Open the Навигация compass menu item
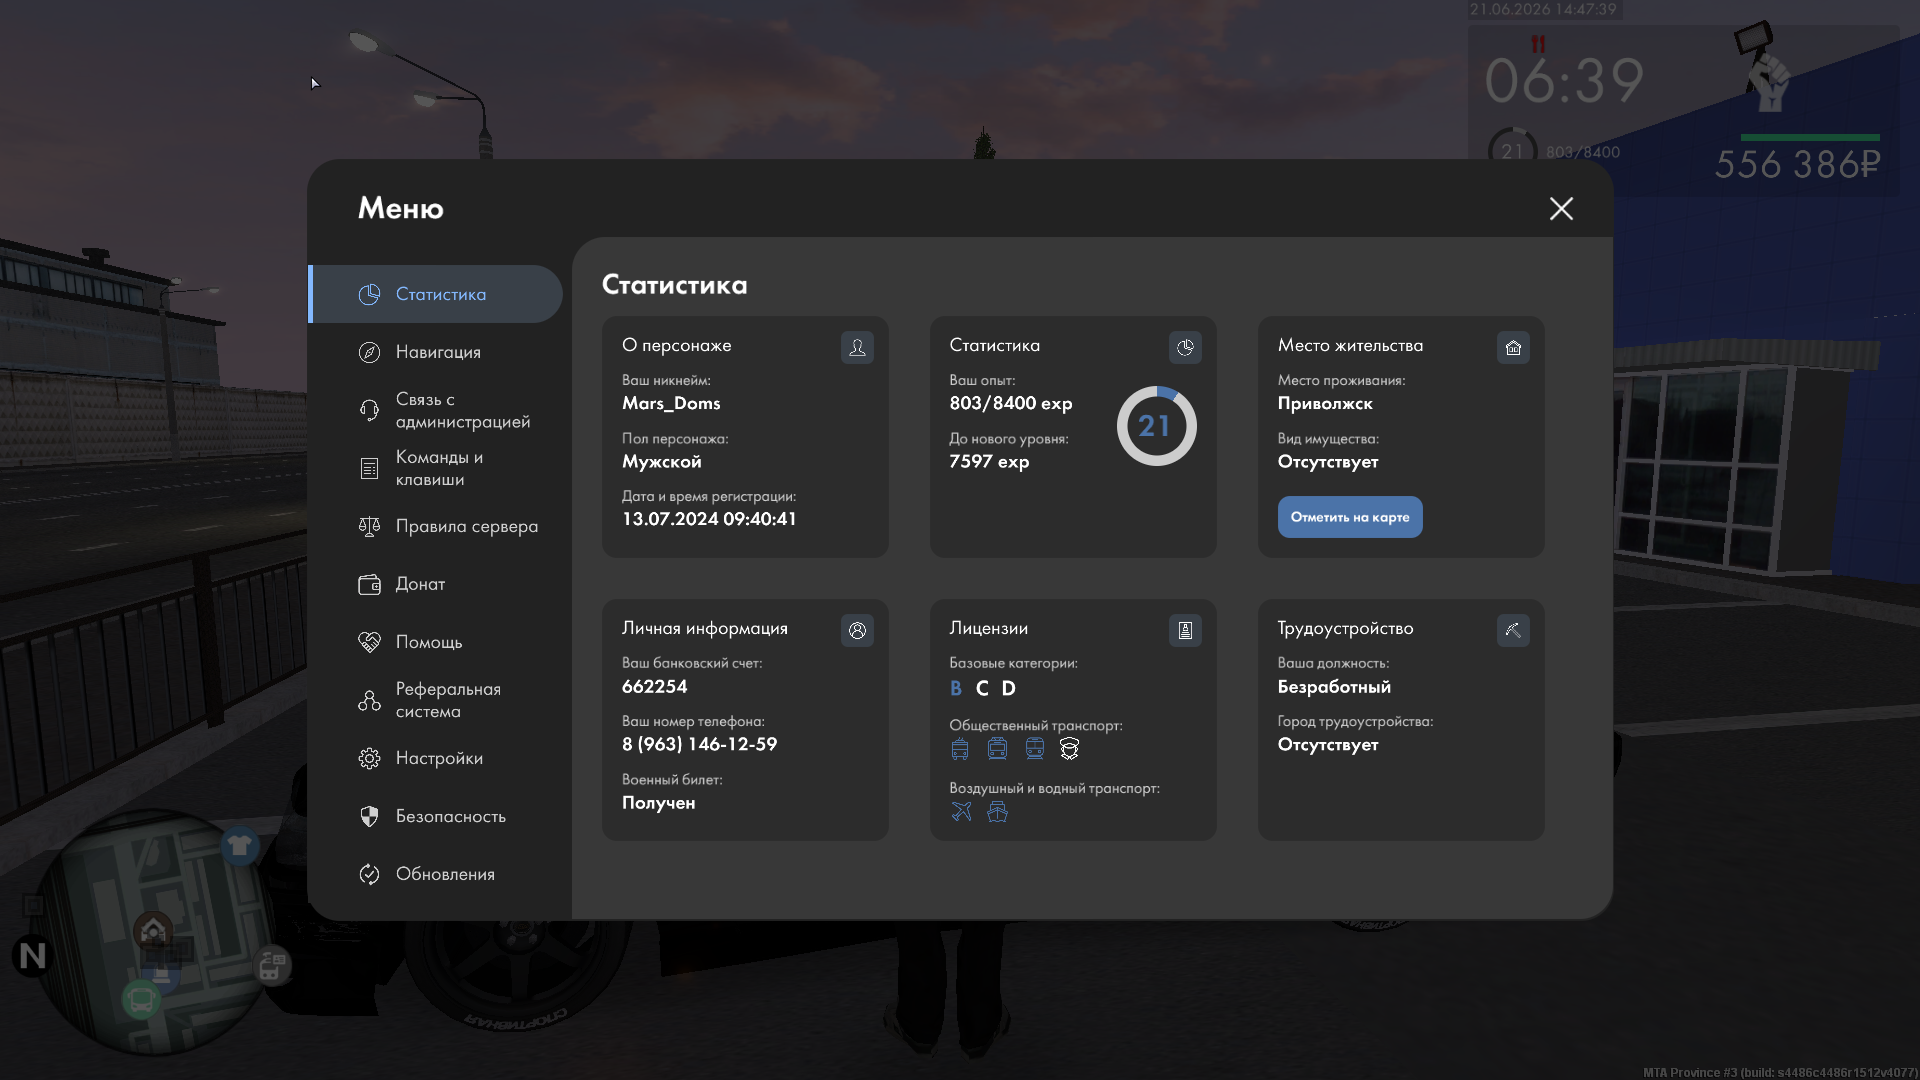The image size is (1920, 1080). coord(435,352)
